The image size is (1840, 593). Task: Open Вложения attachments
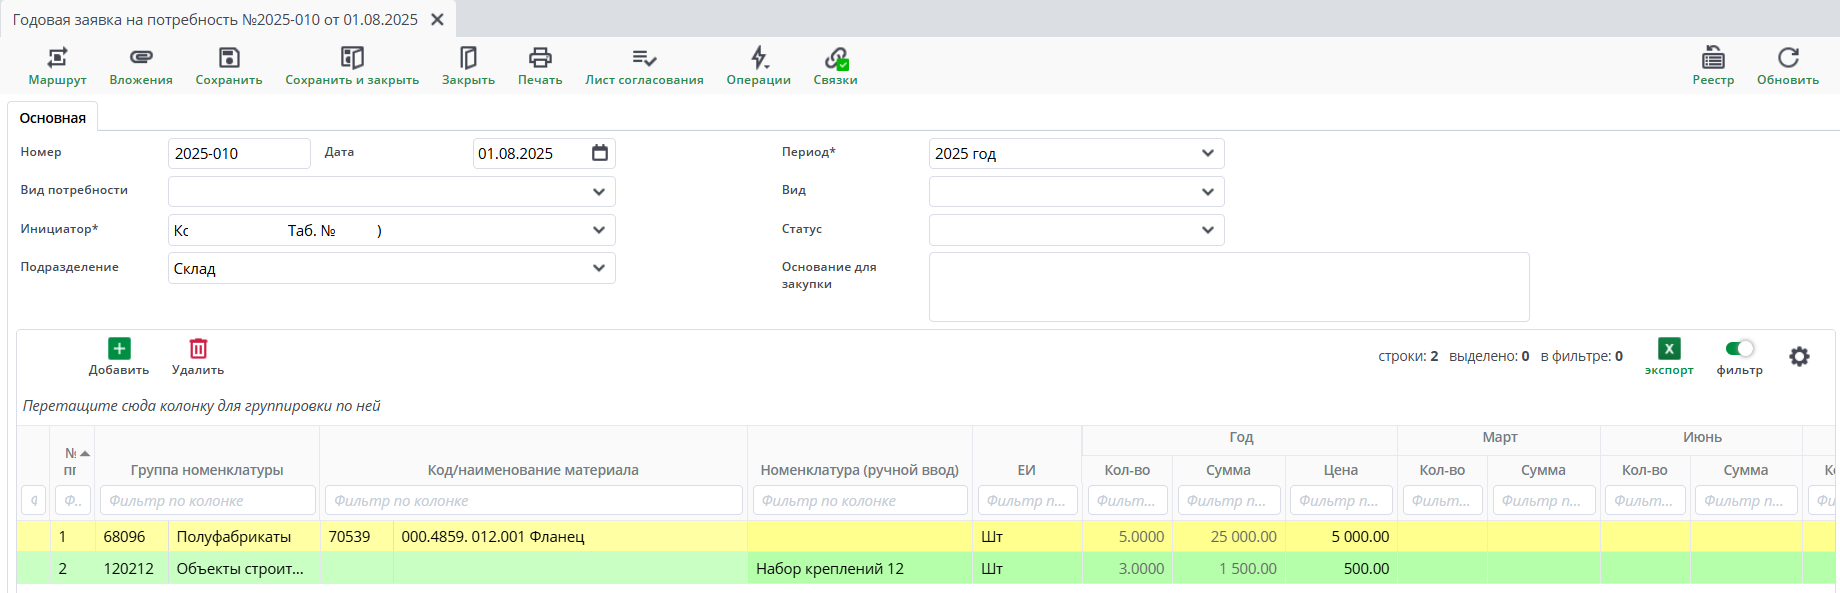141,66
